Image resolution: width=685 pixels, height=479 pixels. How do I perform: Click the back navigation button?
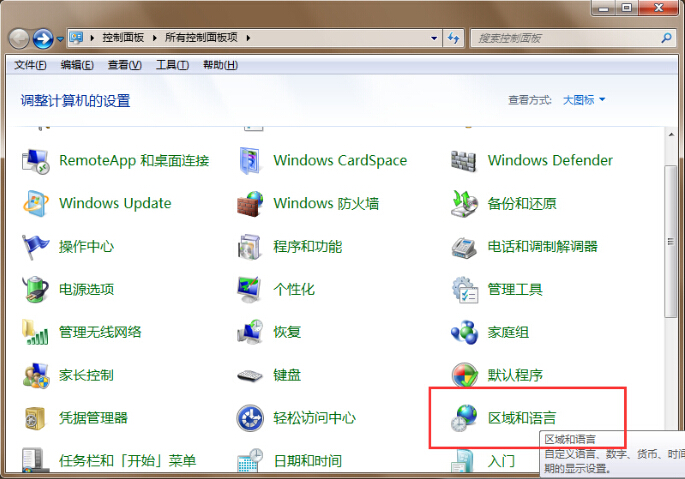click(x=19, y=38)
